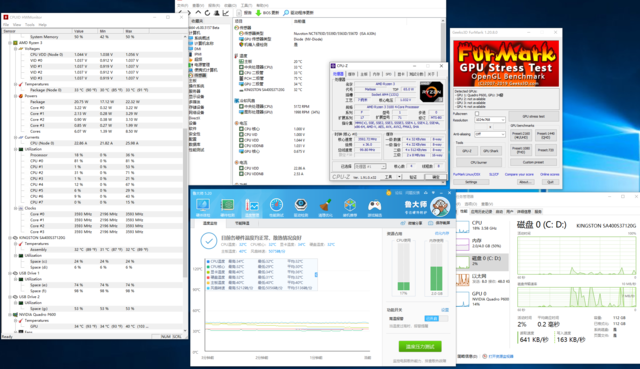Click FurMark Quit button

pyautogui.click(x=550, y=182)
